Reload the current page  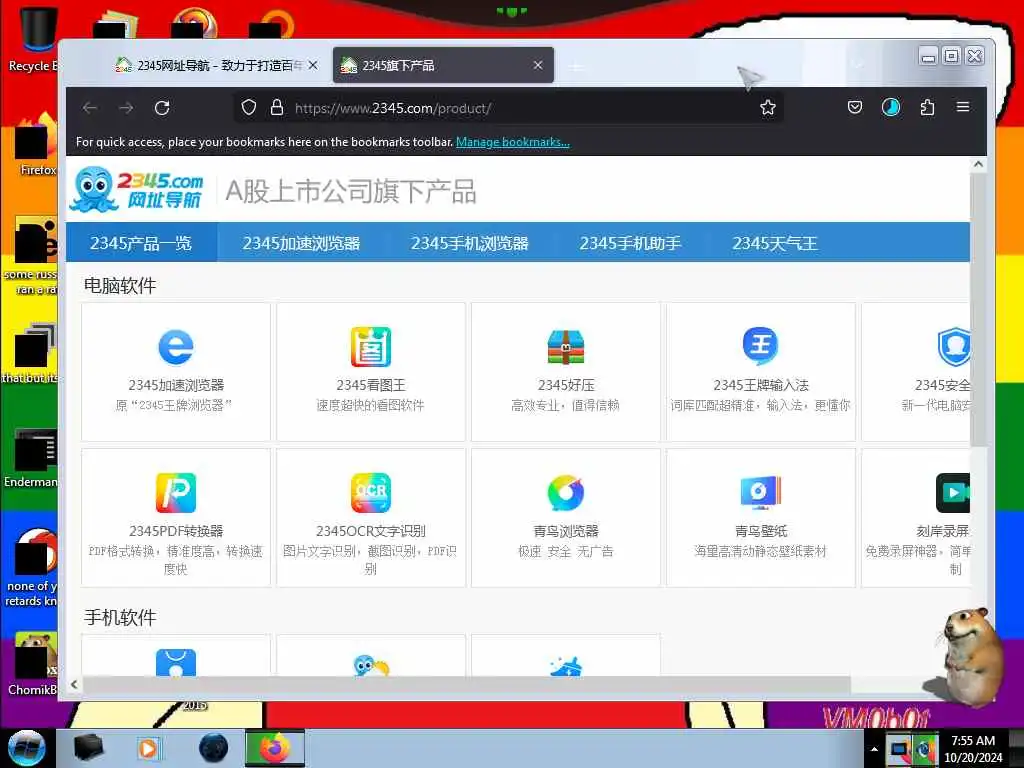[162, 108]
